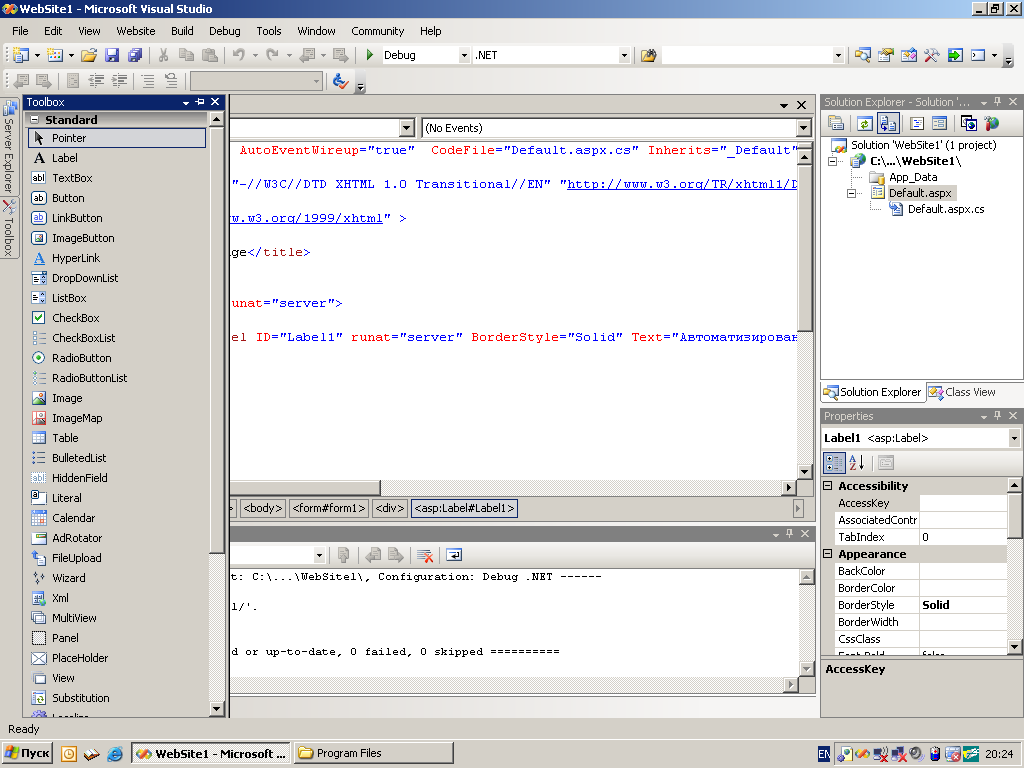Click the BackColor property value field
Viewport: 1024px width, 768px height.
tap(962, 571)
